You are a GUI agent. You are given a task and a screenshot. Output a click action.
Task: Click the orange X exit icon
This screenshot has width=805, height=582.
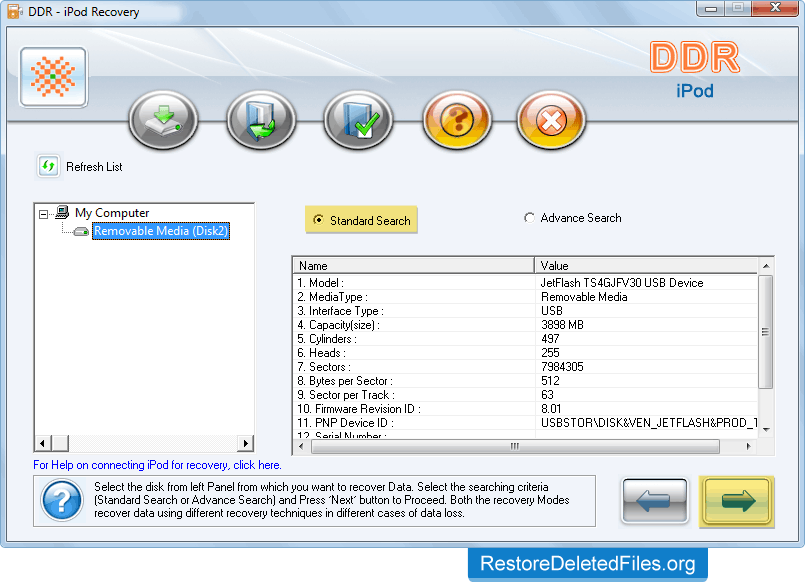[x=551, y=120]
